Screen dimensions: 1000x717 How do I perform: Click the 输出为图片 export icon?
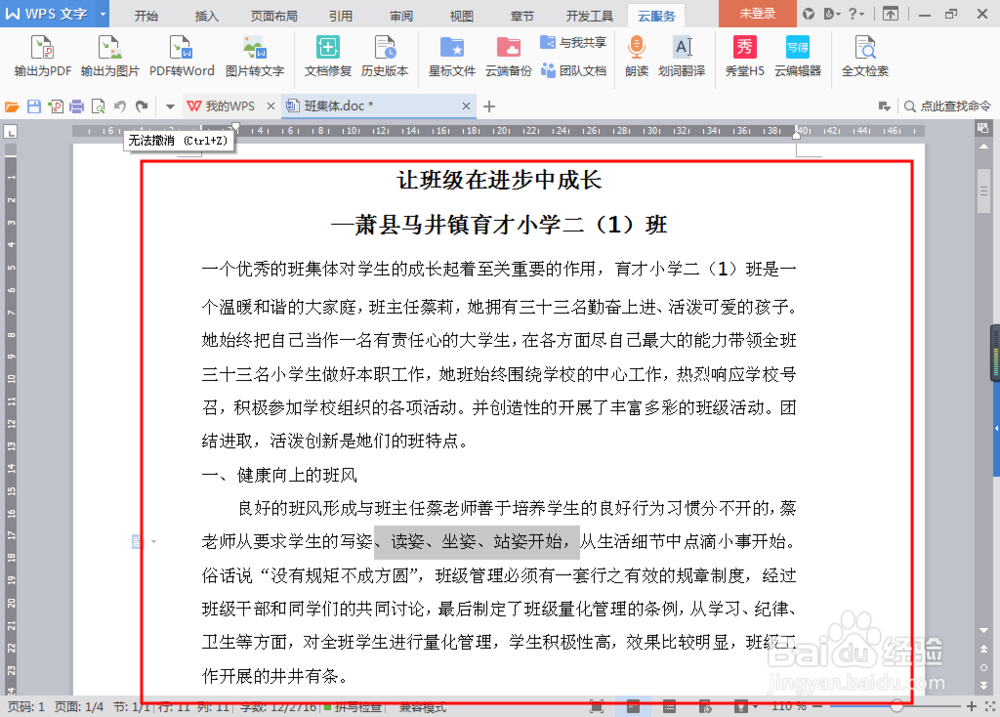click(x=110, y=56)
